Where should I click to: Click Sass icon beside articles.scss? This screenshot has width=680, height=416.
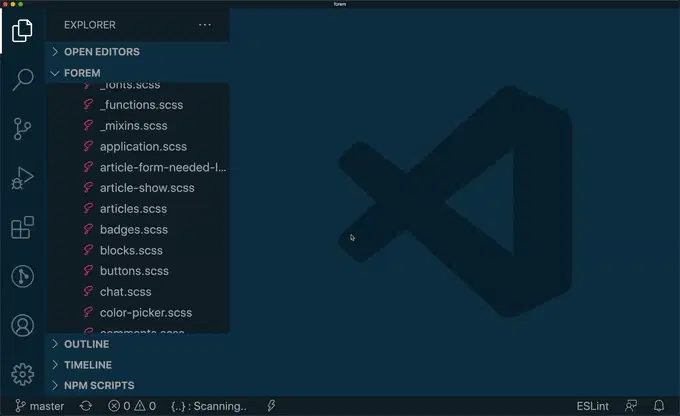pos(88,208)
